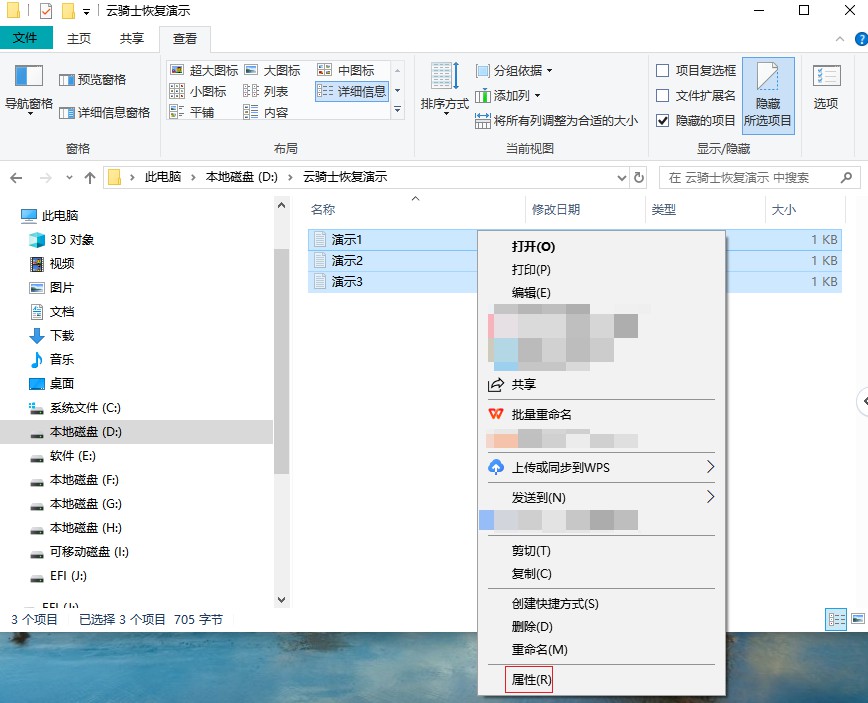
Task: Click the up-directory arrow icon
Action: [x=90, y=178]
